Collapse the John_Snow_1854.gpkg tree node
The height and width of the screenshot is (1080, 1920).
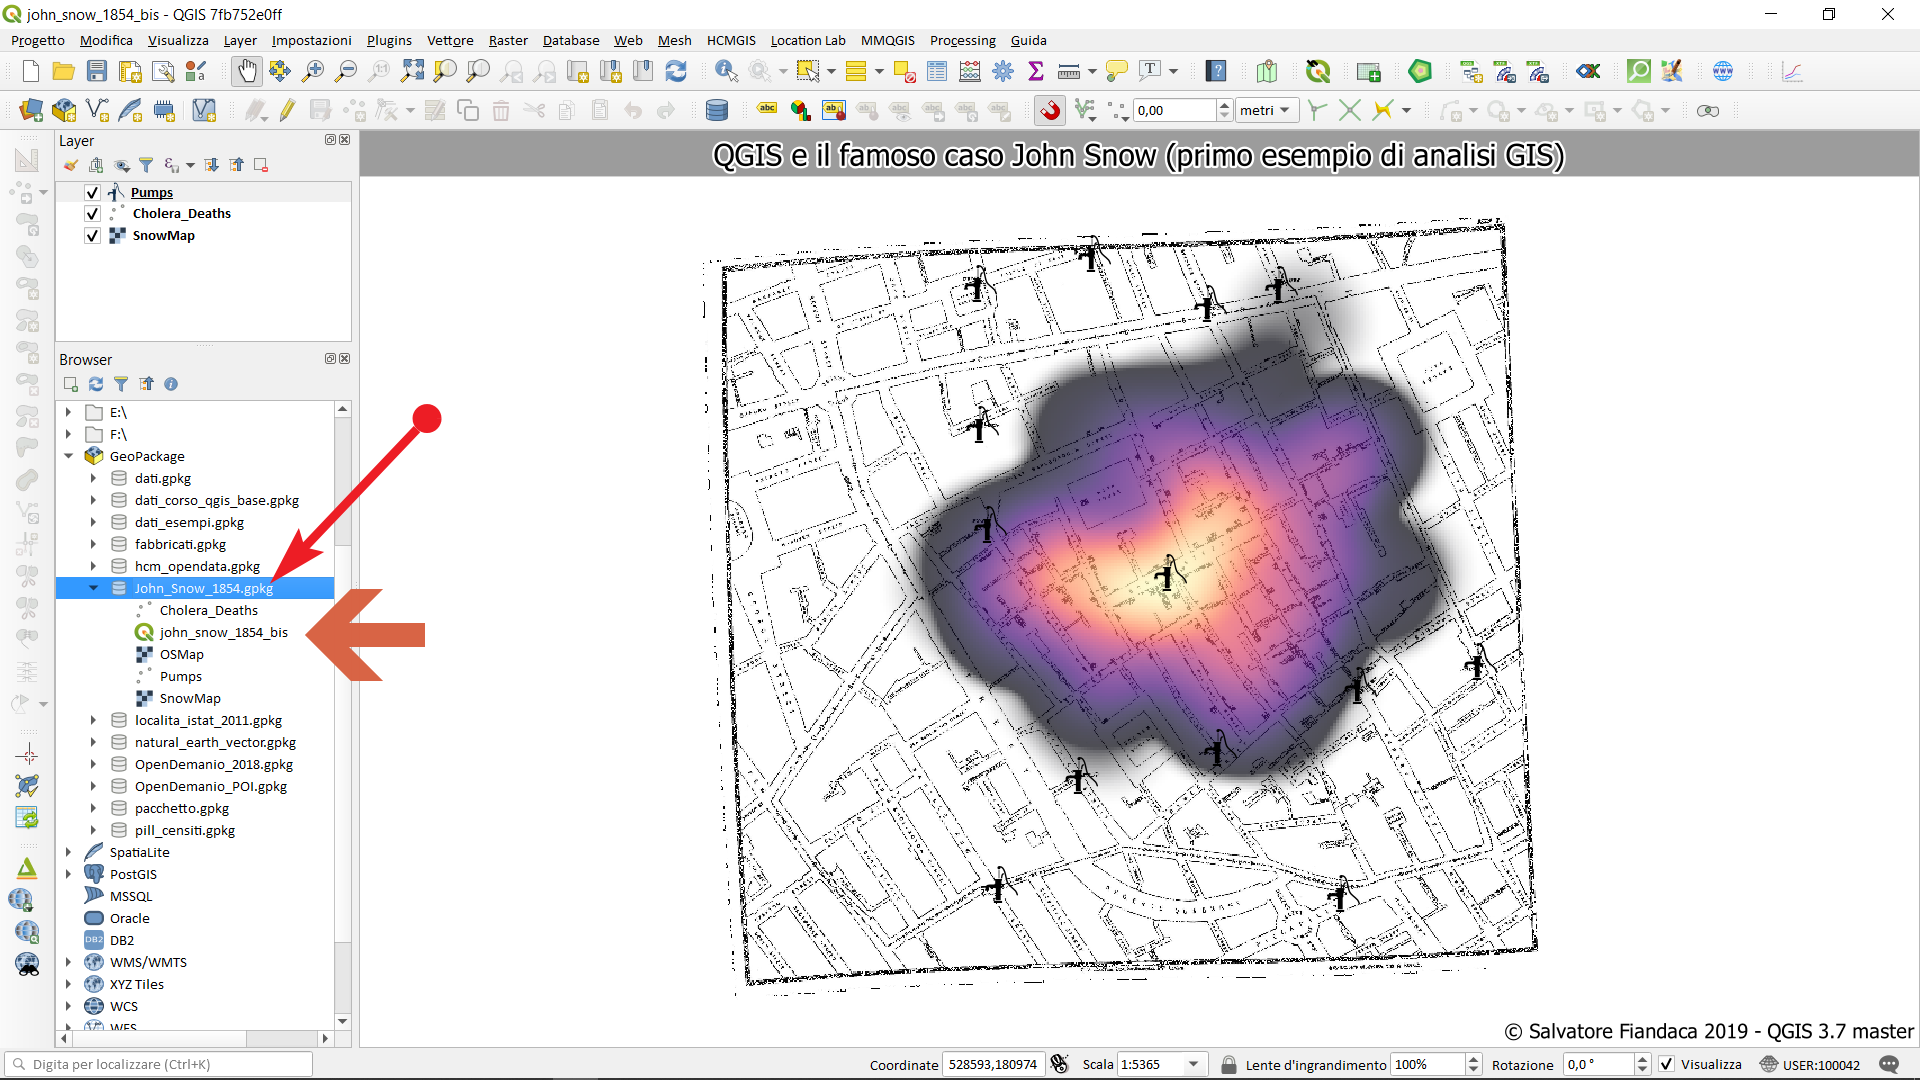94,588
